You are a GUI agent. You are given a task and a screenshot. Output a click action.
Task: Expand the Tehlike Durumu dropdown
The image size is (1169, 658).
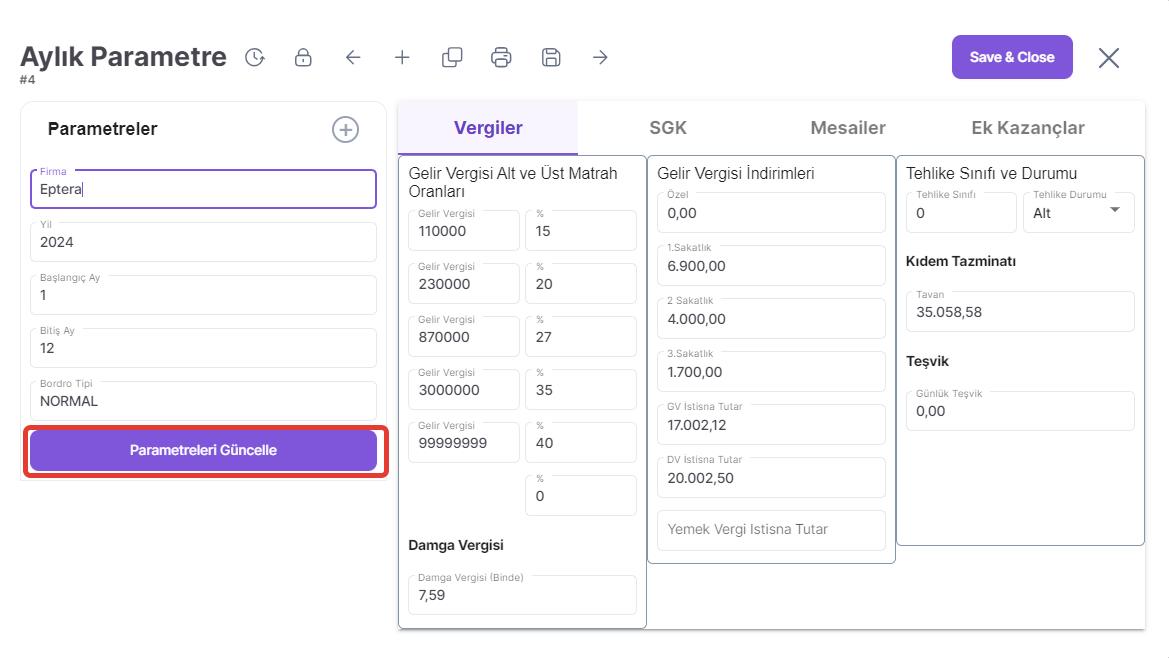(1114, 211)
